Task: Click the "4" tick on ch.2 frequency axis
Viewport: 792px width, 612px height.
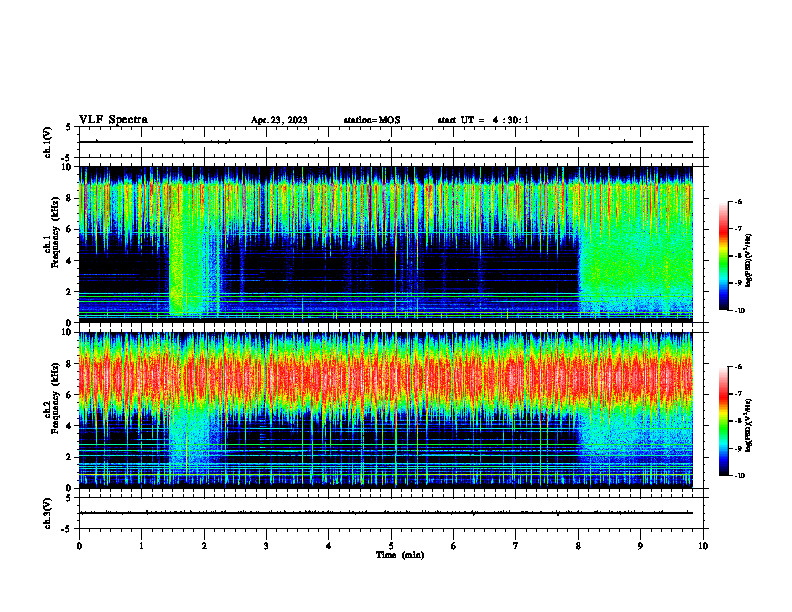Action: pyautogui.click(x=70, y=426)
